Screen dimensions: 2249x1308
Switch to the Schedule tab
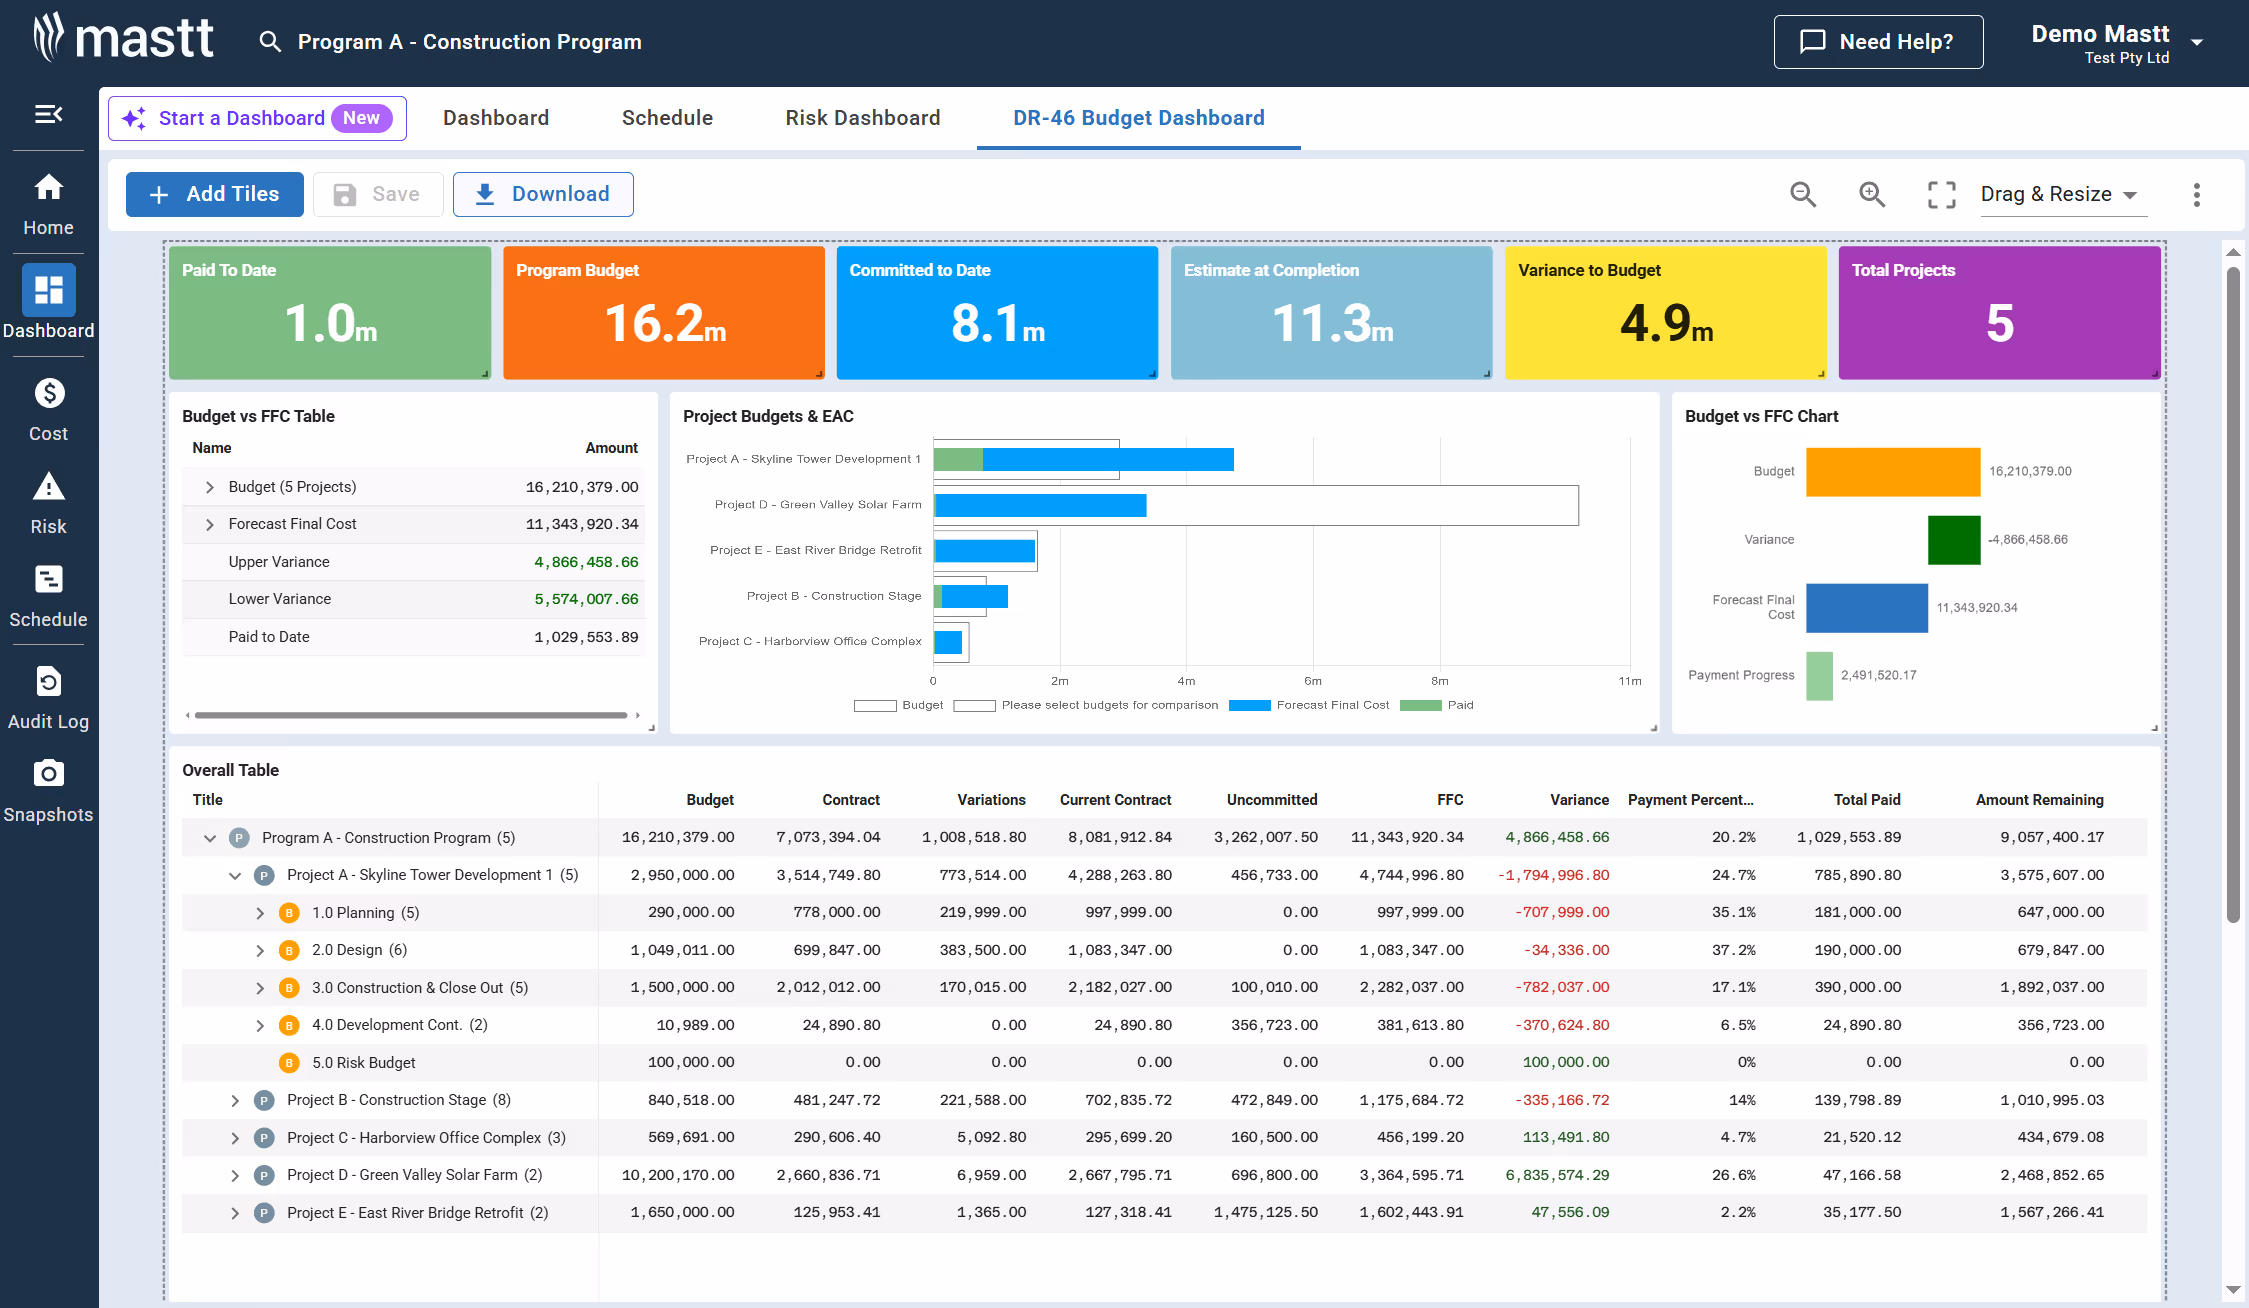(x=667, y=118)
